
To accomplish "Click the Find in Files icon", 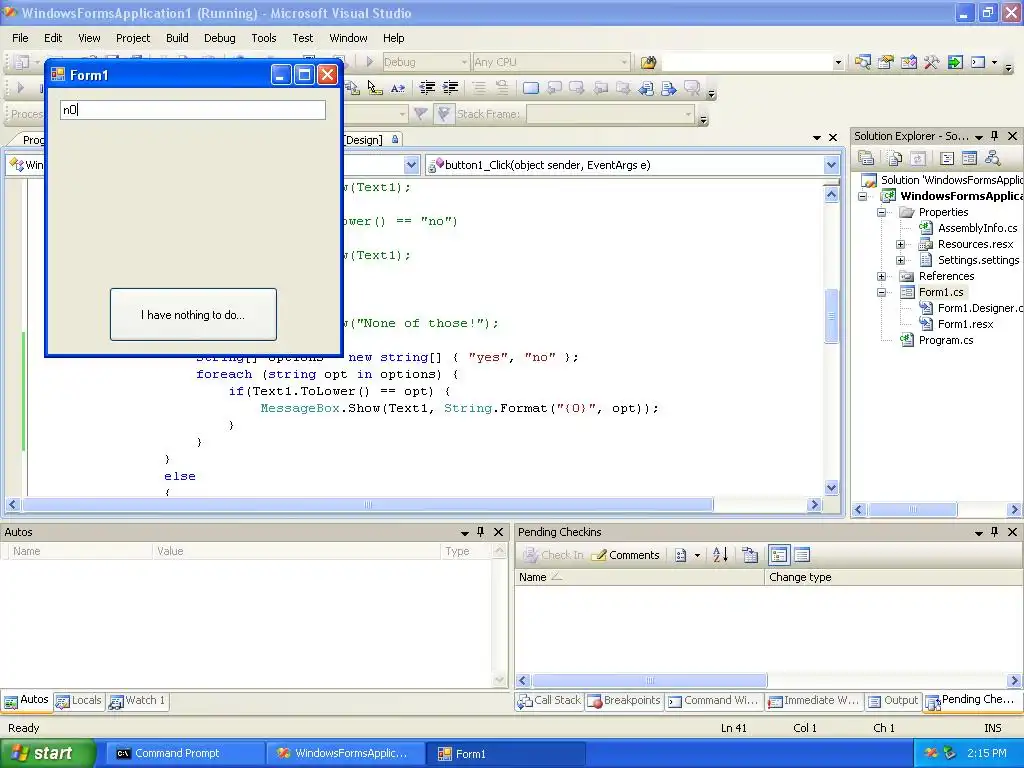I will point(648,62).
